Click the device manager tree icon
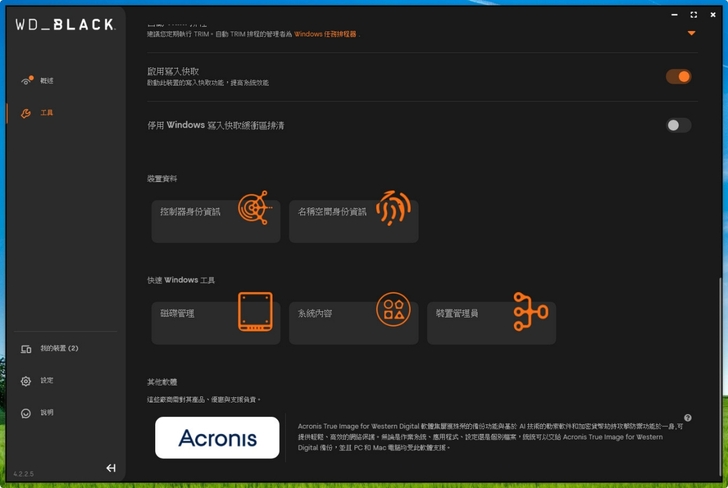Image resolution: width=728 pixels, height=488 pixels. click(x=531, y=312)
